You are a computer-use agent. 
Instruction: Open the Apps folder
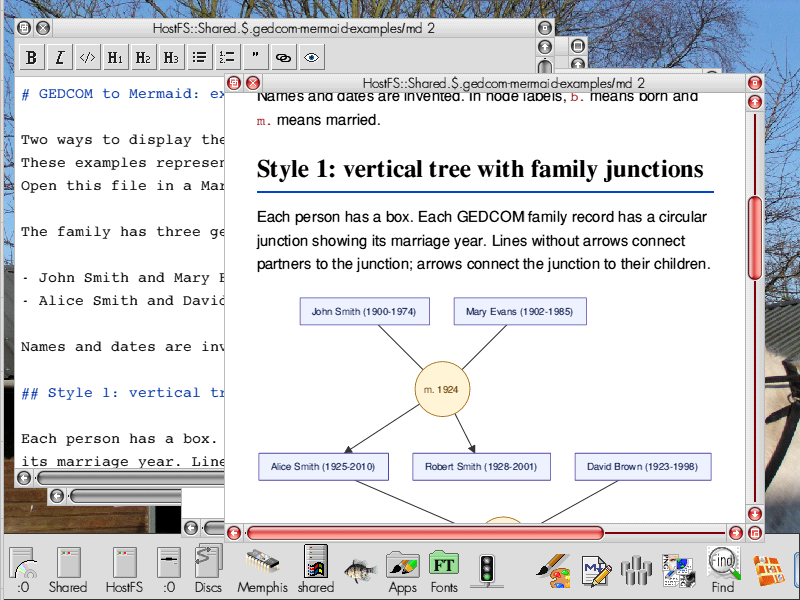click(x=403, y=571)
